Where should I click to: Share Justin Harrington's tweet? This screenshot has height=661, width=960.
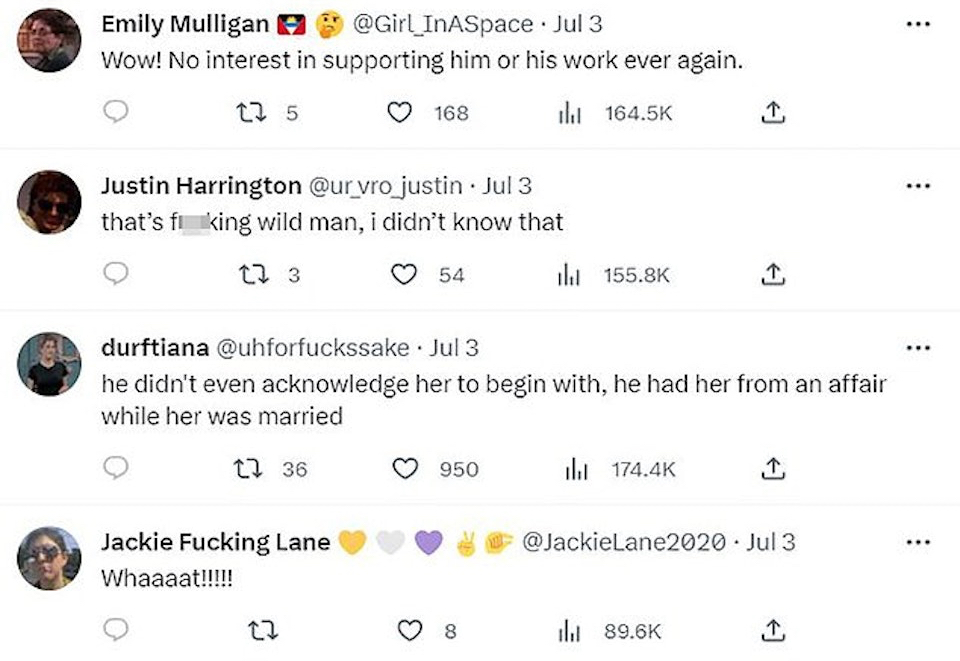tap(771, 274)
